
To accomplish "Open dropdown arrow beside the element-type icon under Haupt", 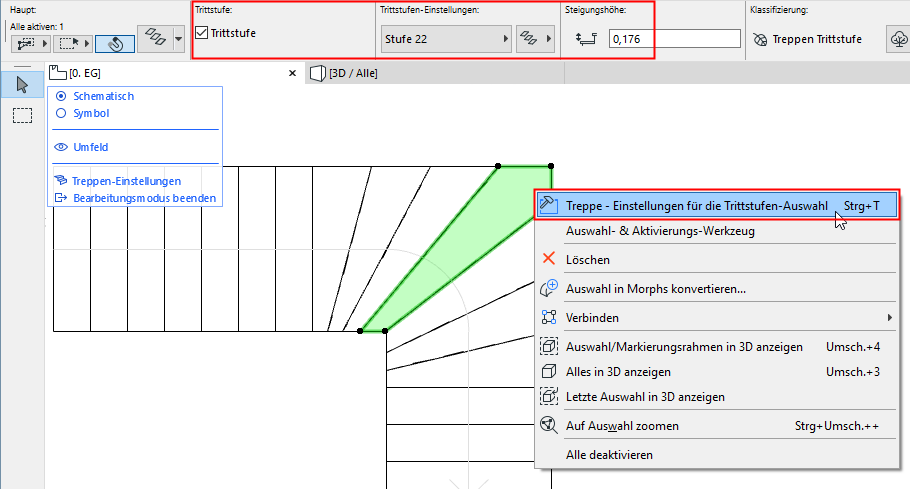I will 179,39.
